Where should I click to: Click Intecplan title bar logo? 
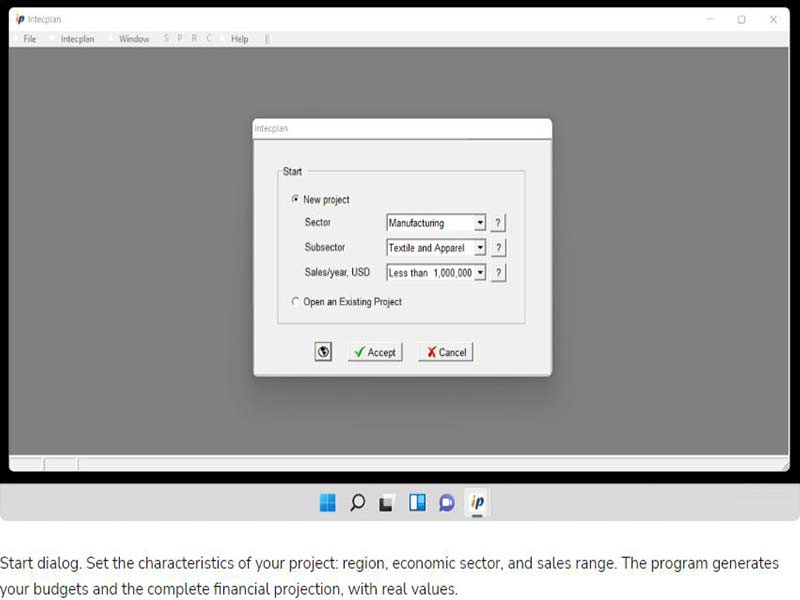point(20,19)
